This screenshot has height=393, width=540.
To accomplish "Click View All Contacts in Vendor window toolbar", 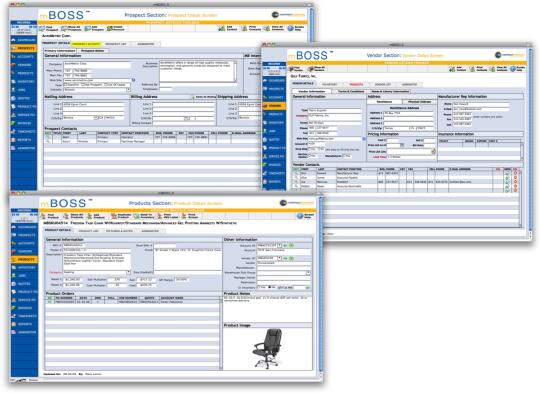I will tap(499, 69).
